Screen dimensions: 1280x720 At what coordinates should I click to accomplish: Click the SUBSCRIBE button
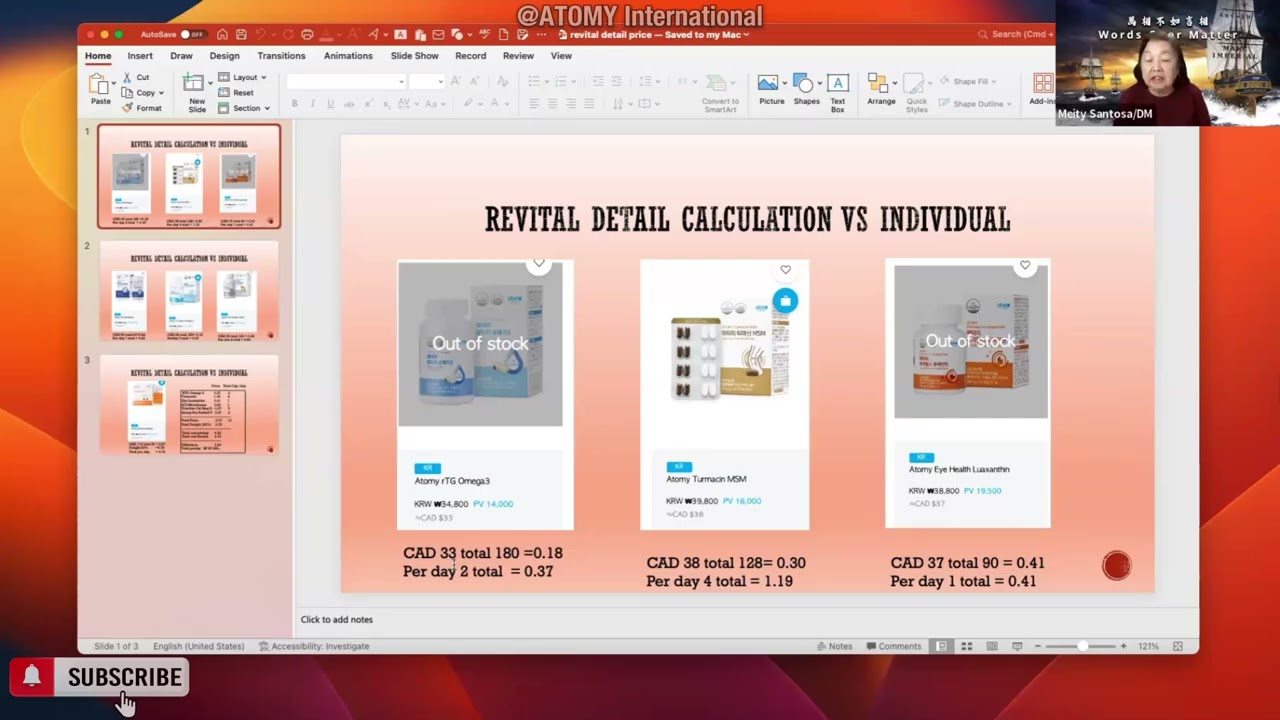click(x=100, y=678)
